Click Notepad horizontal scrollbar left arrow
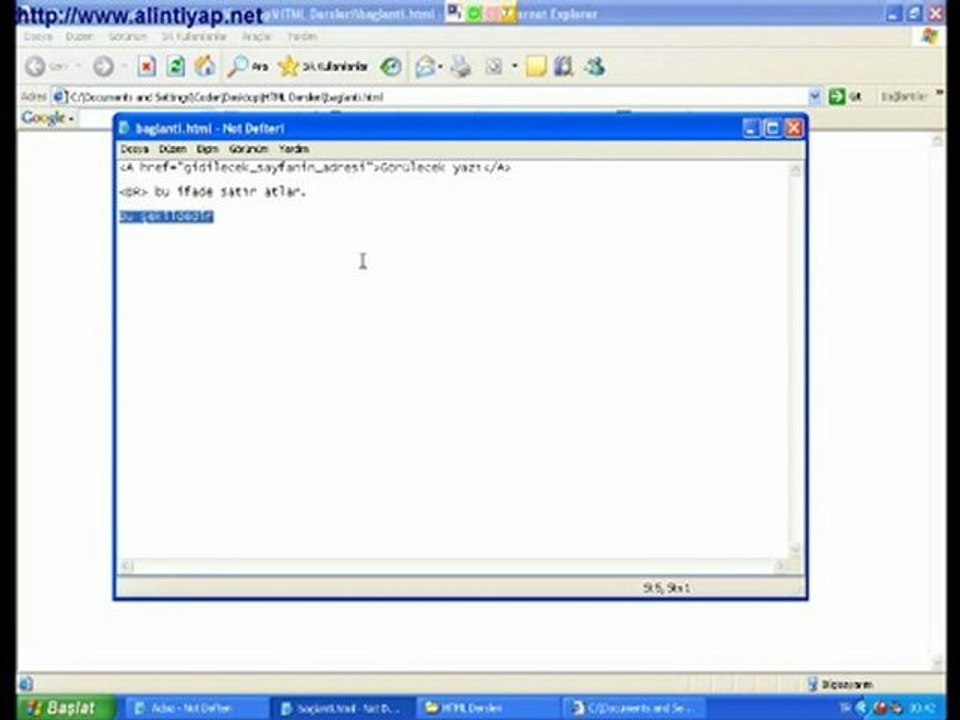This screenshot has height=720, width=960. click(127, 566)
